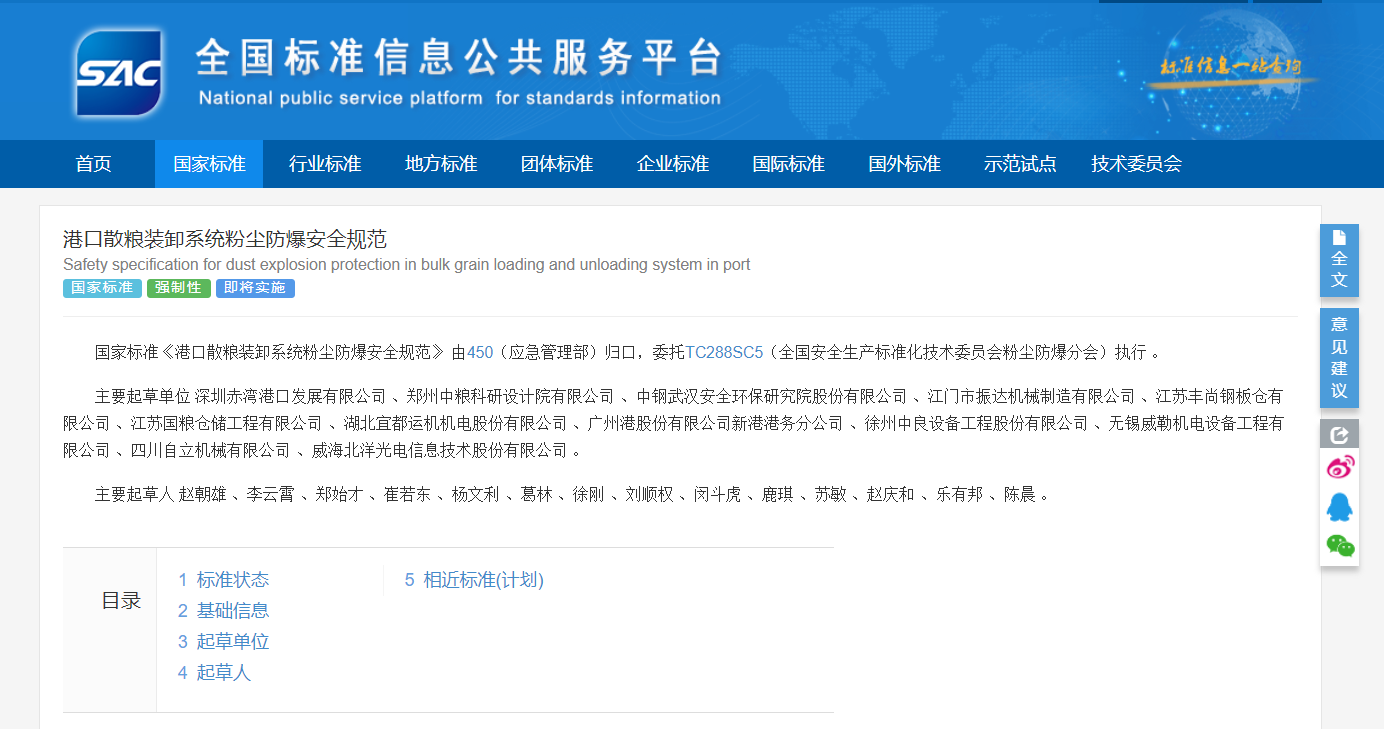Viewport: 1384px width, 729px height.
Task: Open the 企业标准 navigation tab
Action: 673,164
